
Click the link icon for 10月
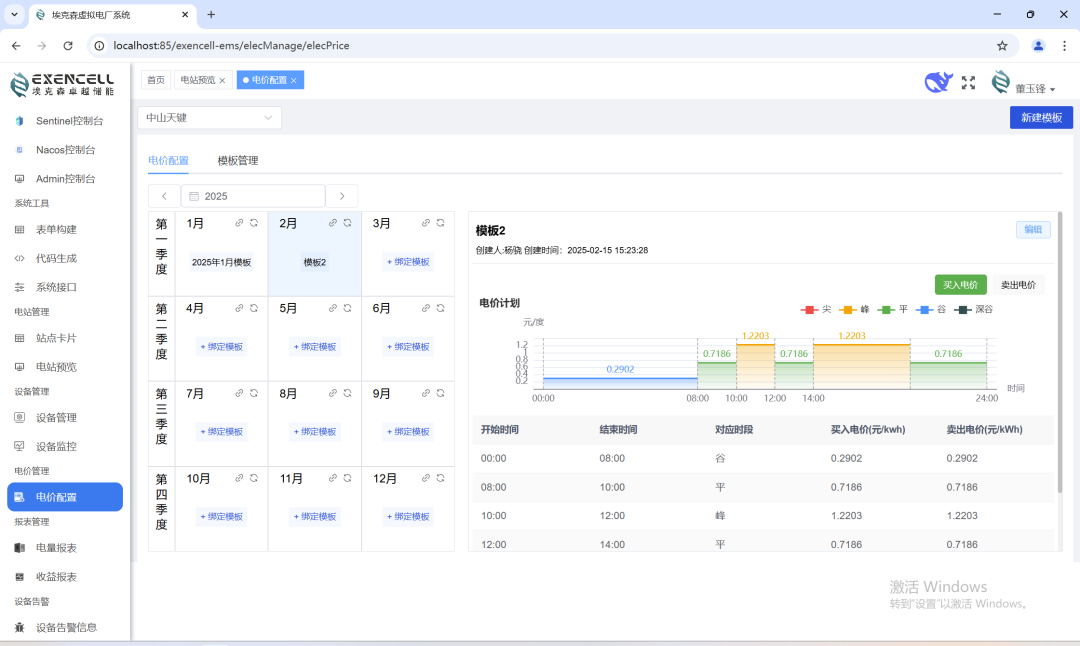click(x=239, y=478)
